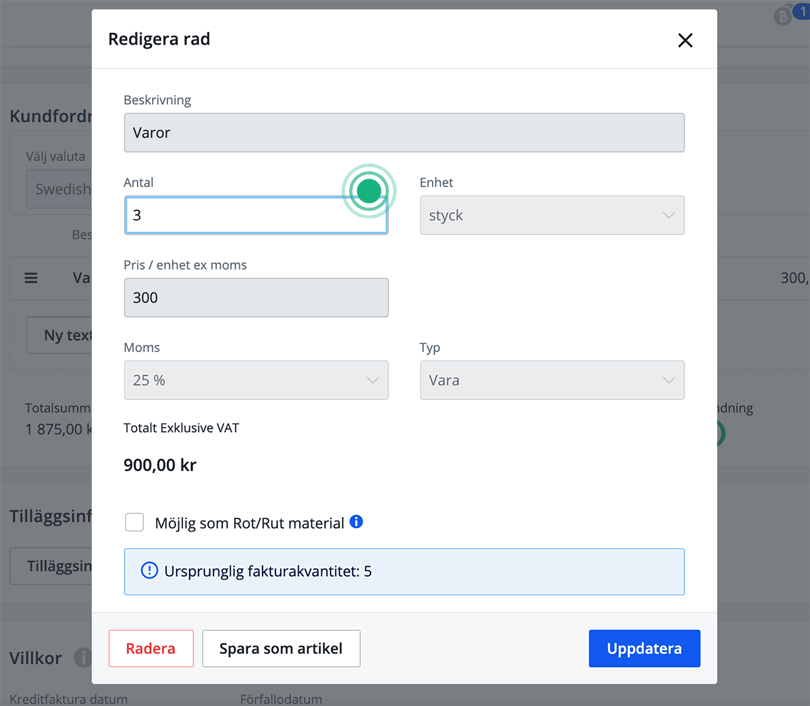Click the row drag handle icon
The width and height of the screenshot is (810, 706).
[x=31, y=278]
